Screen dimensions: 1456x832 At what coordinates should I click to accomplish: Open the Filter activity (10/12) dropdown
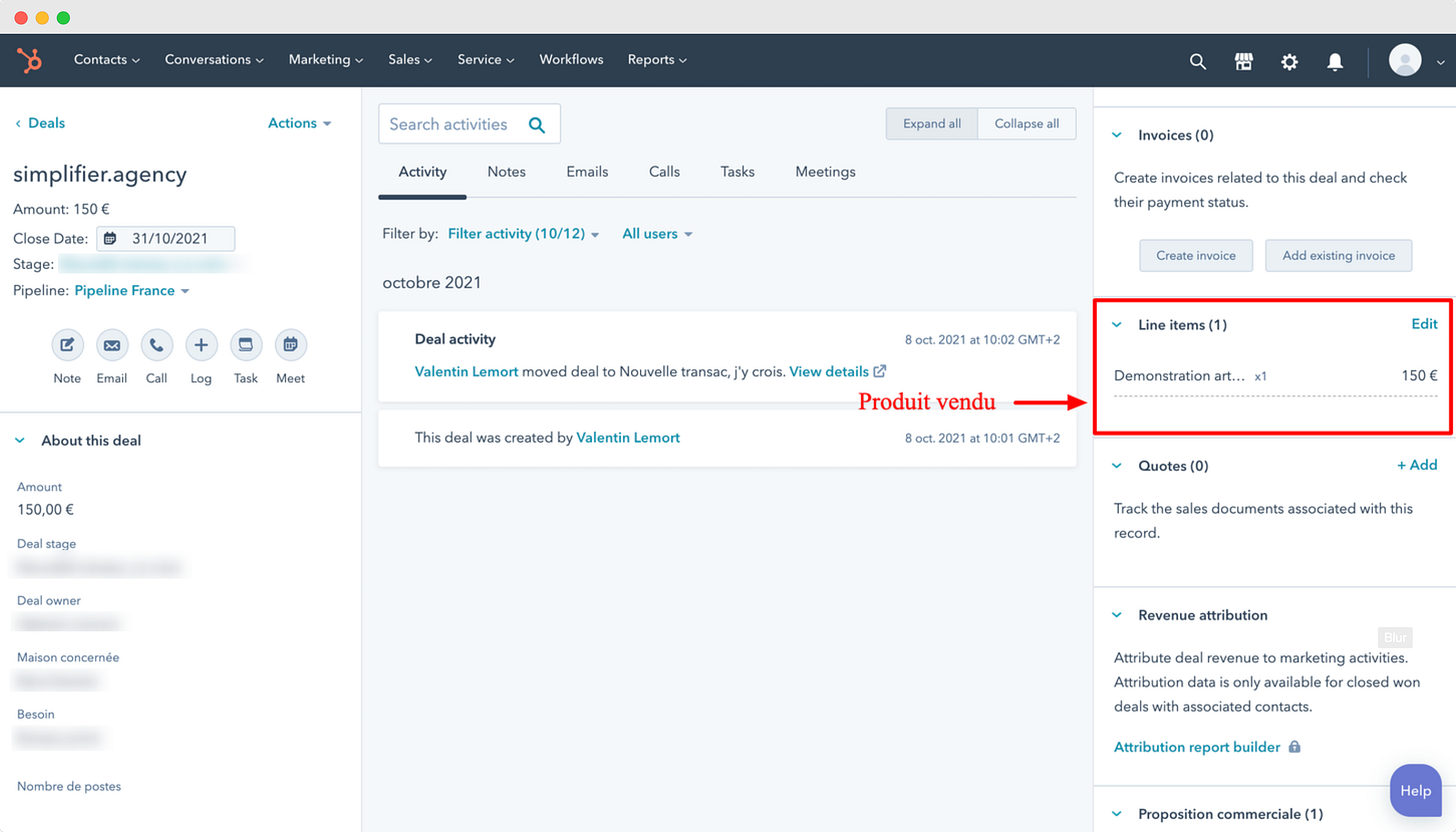pyautogui.click(x=524, y=234)
